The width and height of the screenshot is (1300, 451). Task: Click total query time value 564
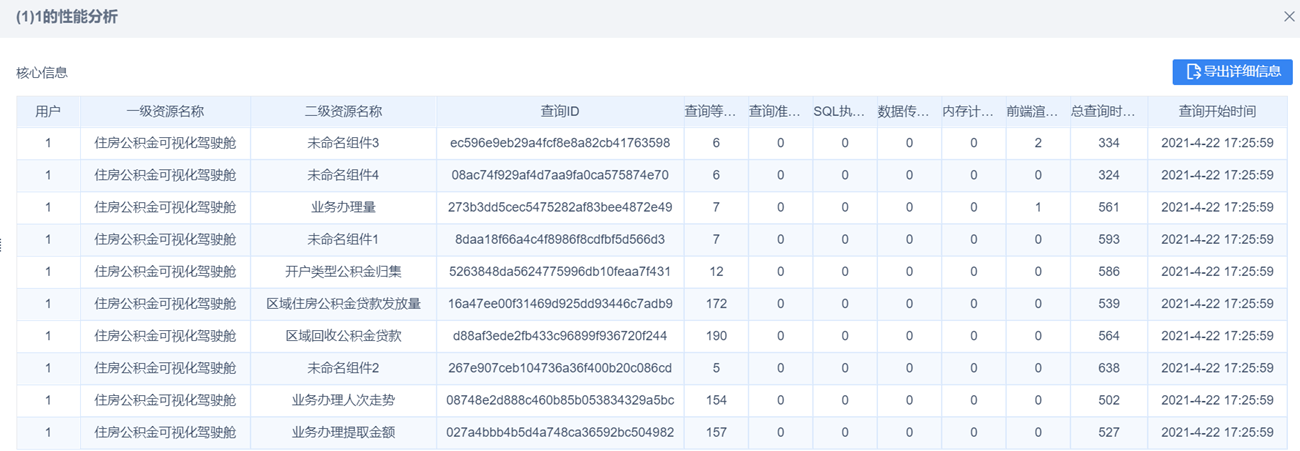[1108, 336]
